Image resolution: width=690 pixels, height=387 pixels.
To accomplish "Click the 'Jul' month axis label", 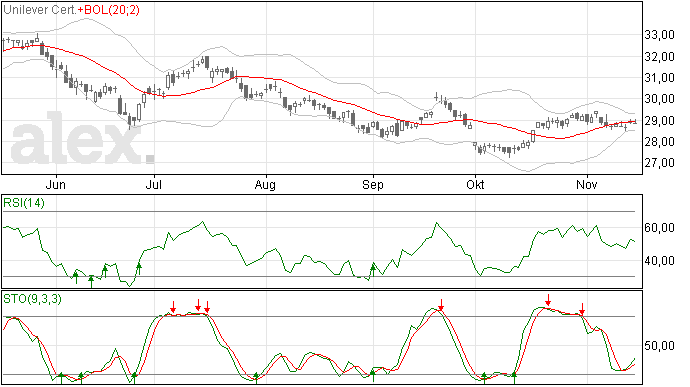I will point(154,184).
